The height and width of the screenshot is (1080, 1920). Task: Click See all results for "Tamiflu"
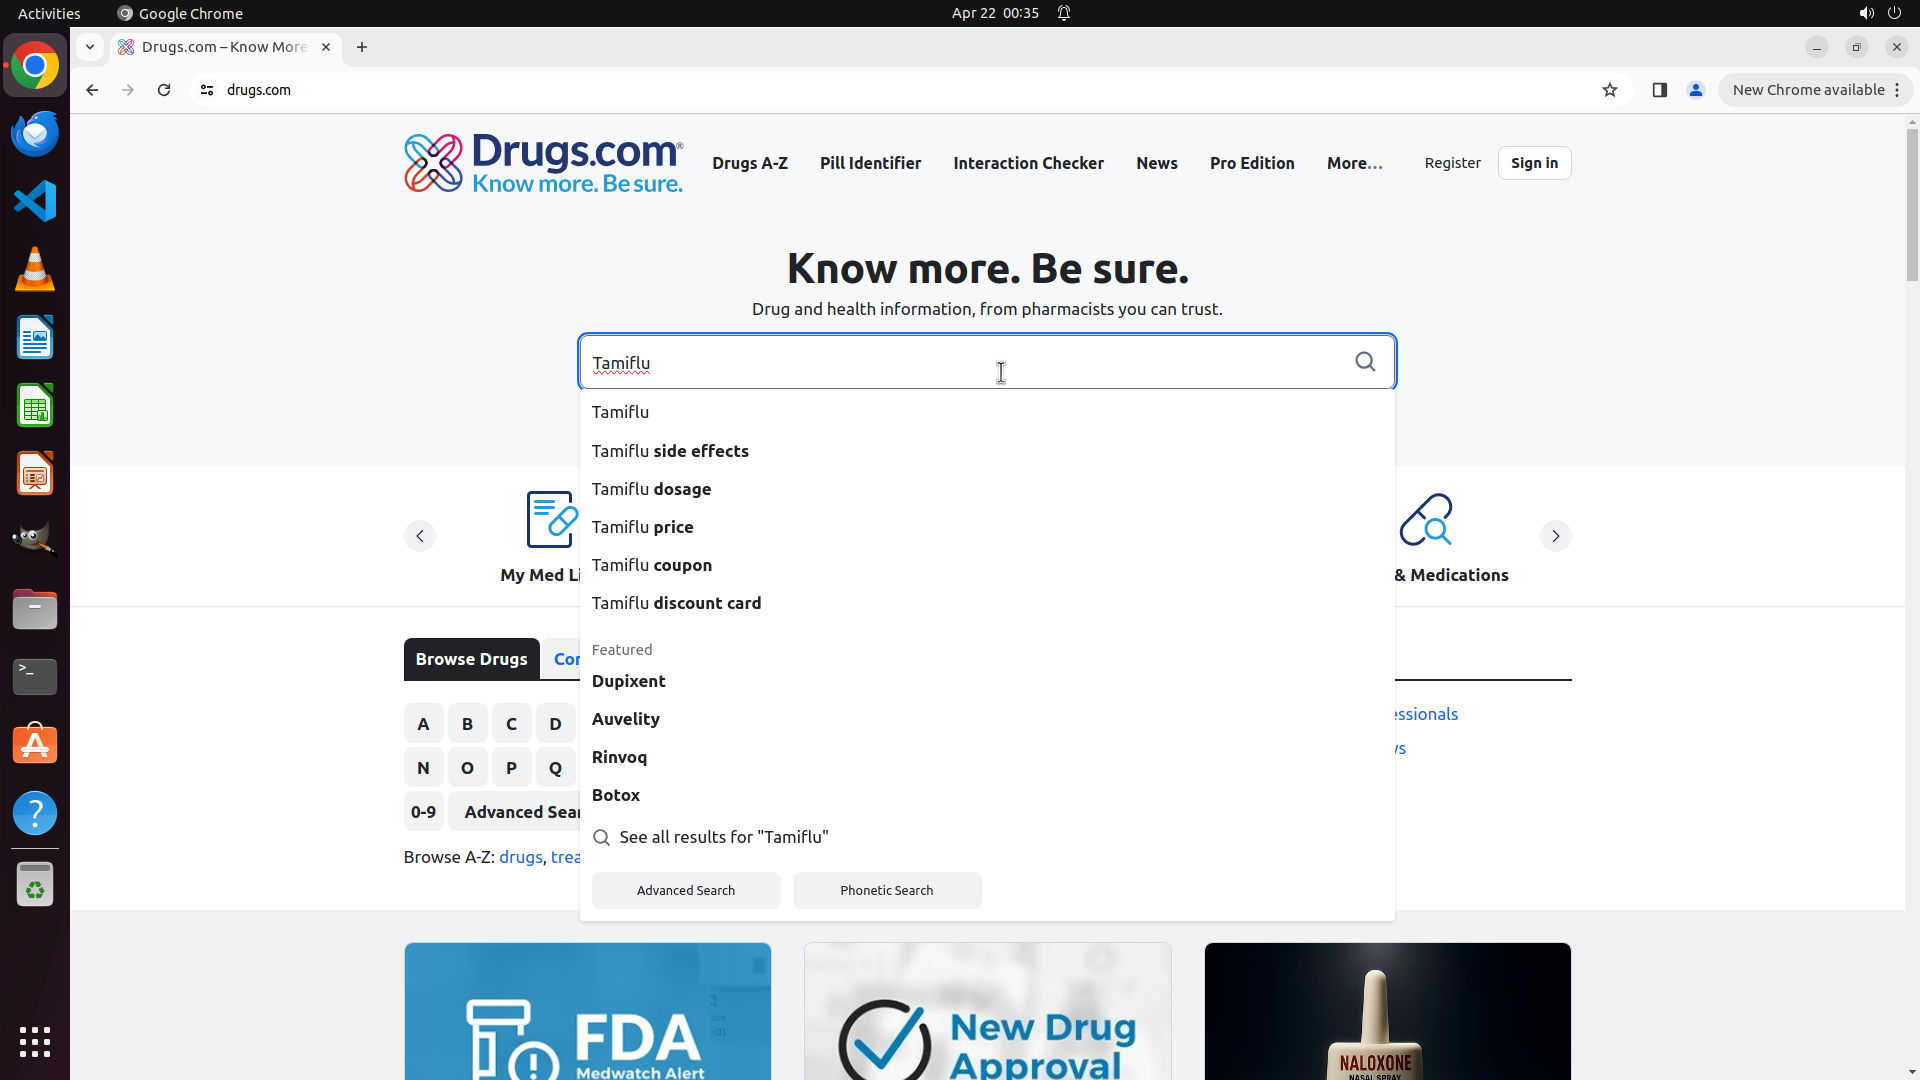point(723,837)
